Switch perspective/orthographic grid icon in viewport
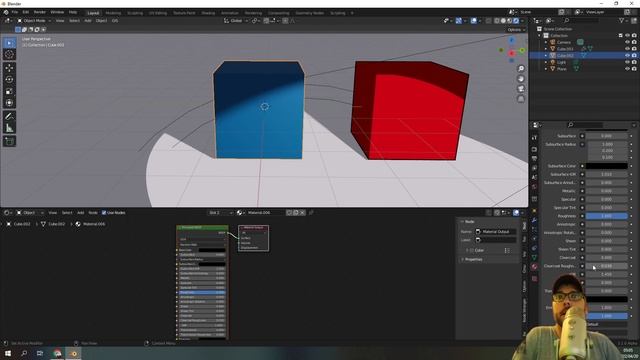640x360 pixels. [x=521, y=99]
